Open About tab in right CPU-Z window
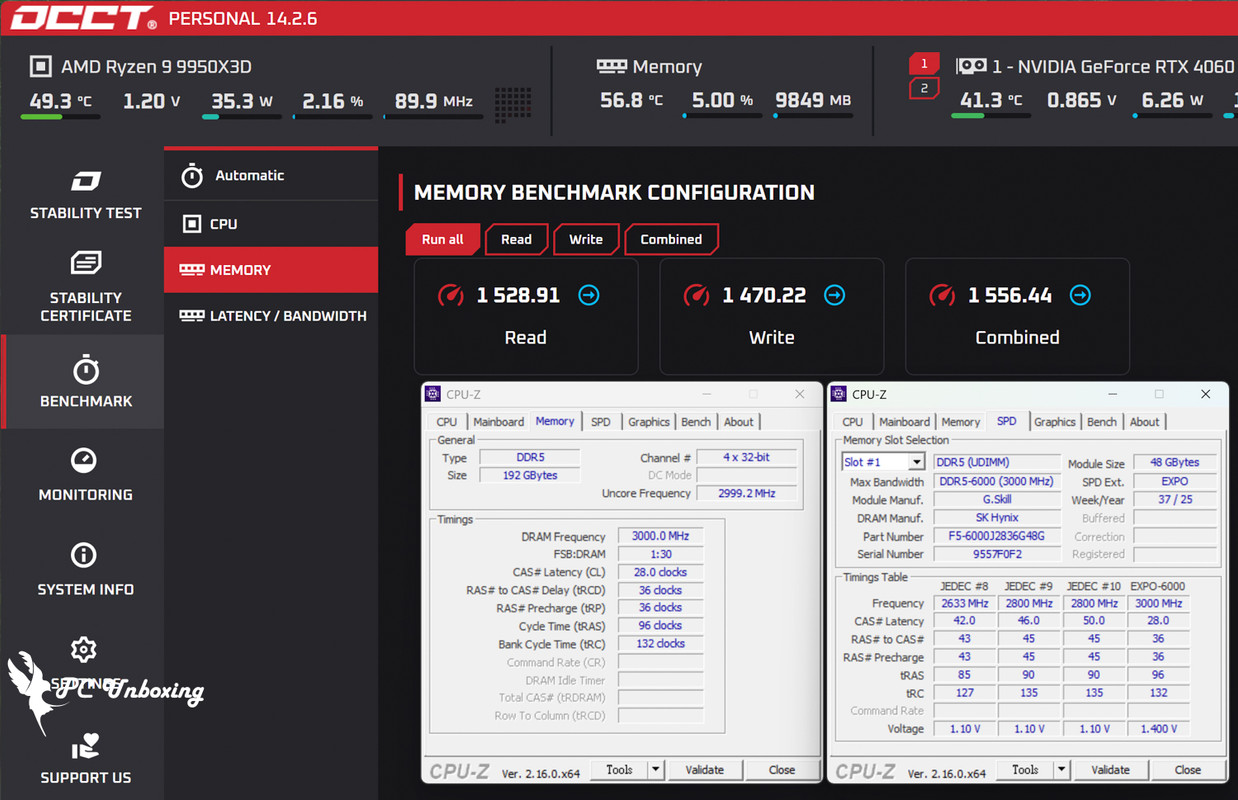This screenshot has height=800, width=1238. 1145,422
